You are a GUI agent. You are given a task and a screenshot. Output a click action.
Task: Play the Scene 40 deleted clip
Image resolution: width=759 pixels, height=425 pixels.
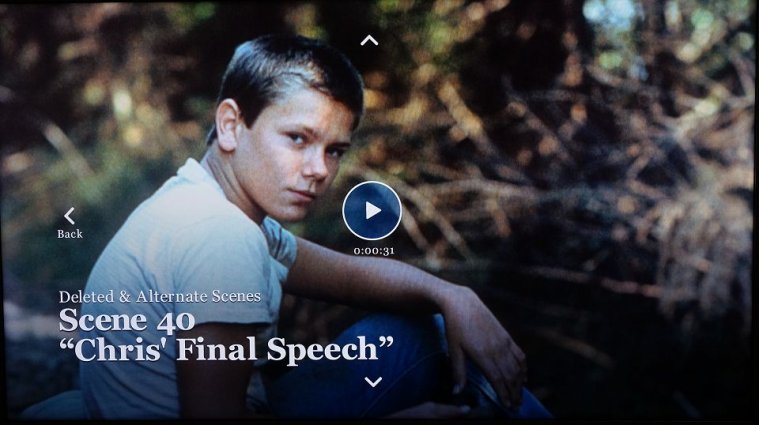point(372,211)
